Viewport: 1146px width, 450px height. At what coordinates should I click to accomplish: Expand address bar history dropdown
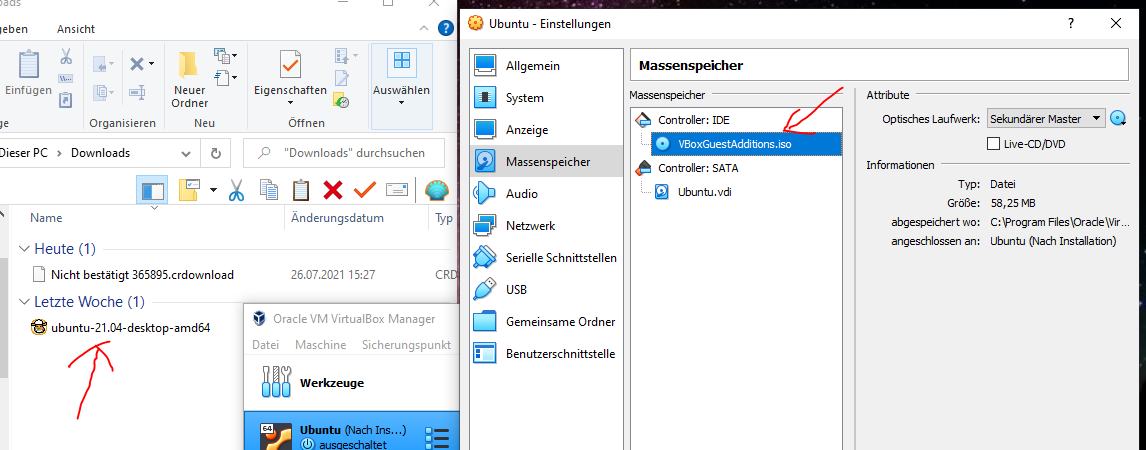pyautogui.click(x=185, y=153)
